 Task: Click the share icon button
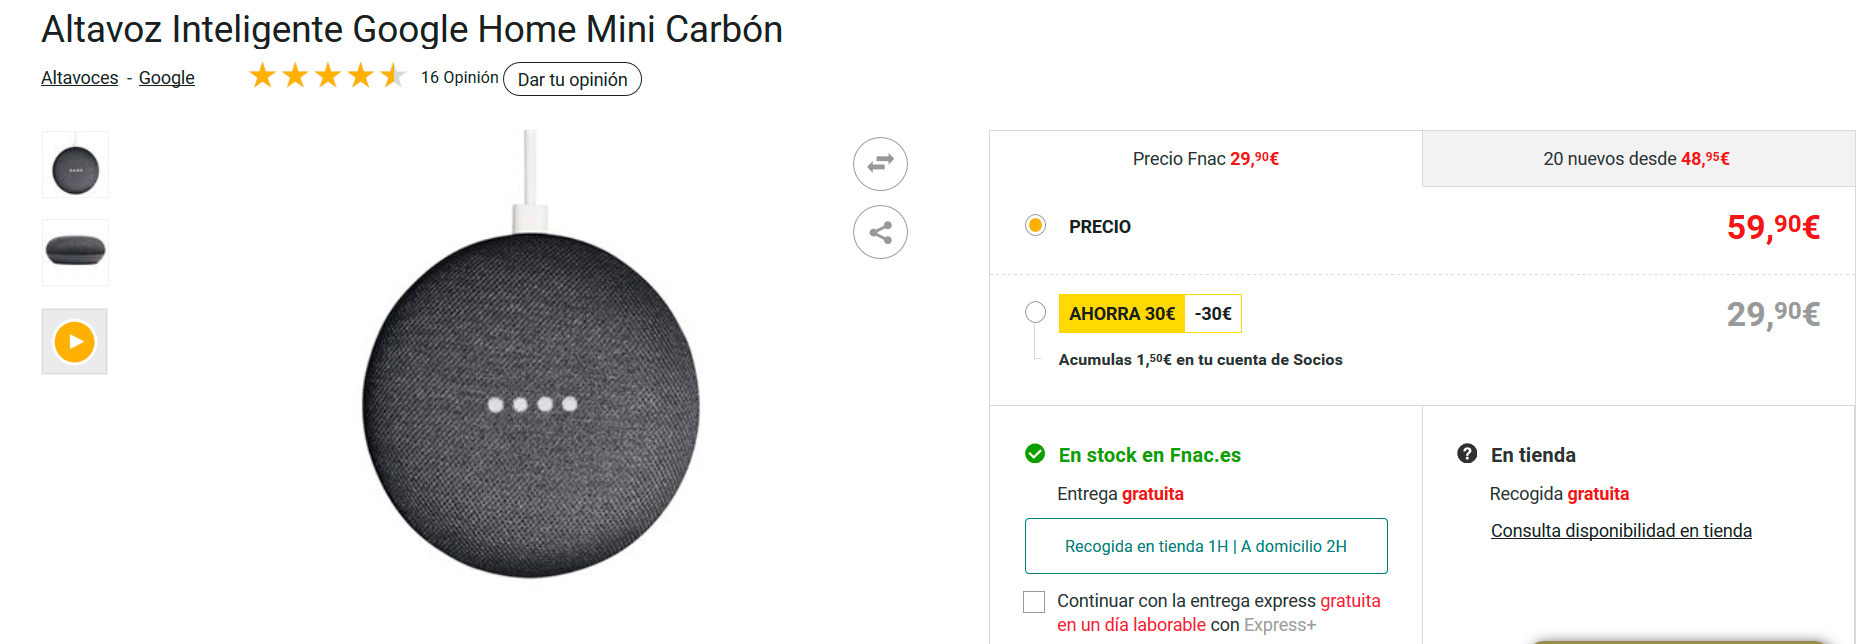(880, 232)
